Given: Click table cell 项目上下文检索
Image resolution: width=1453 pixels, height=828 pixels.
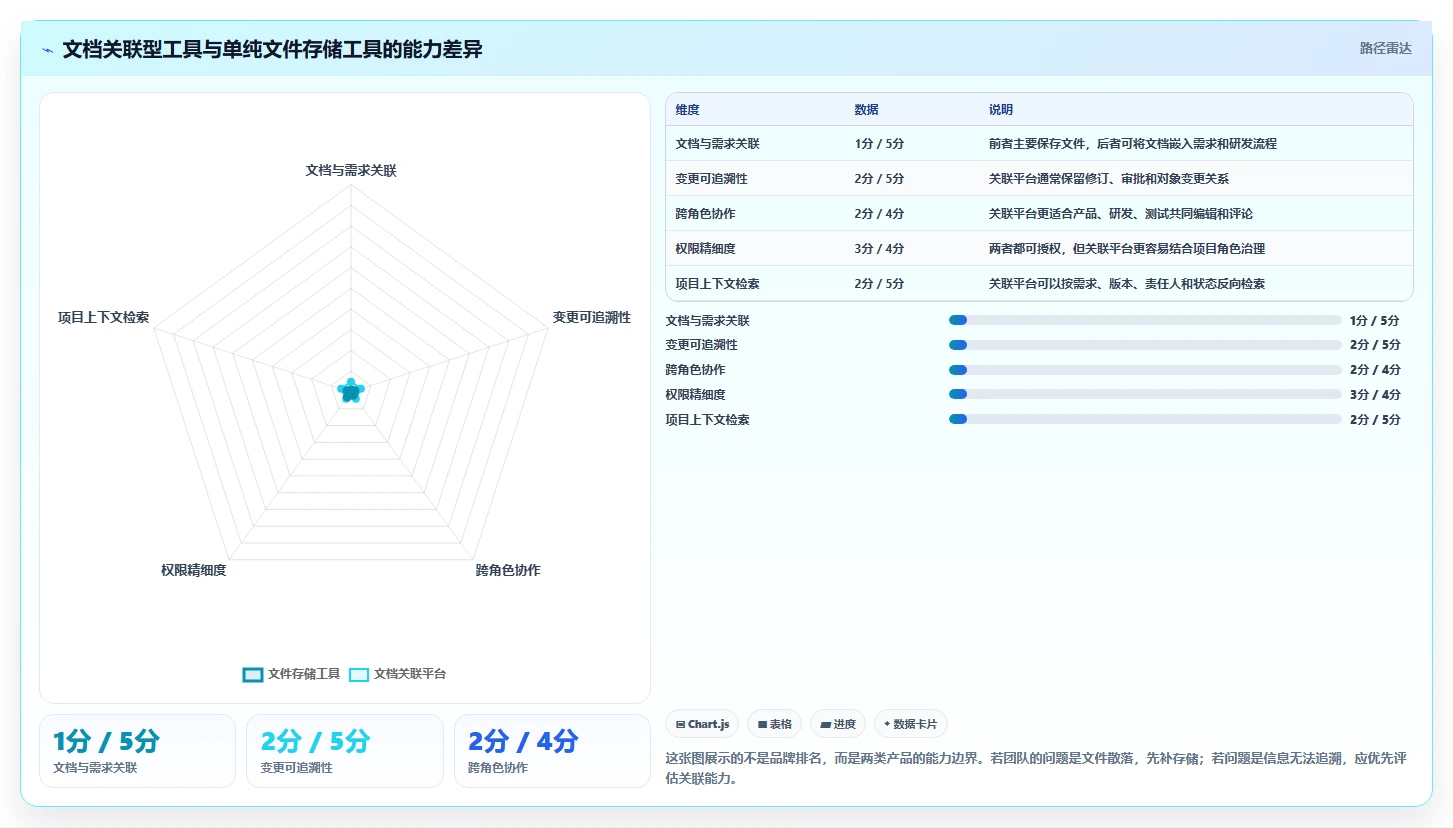Looking at the screenshot, I should click(717, 284).
